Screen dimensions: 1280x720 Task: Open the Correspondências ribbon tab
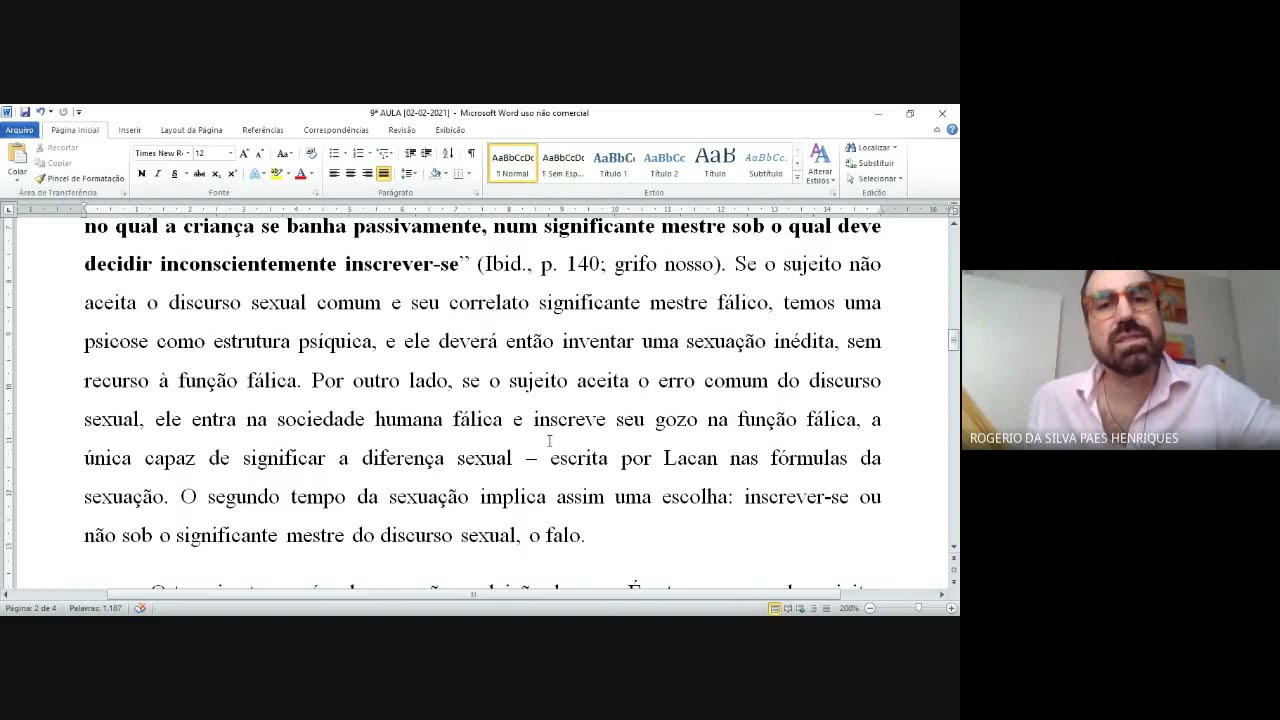click(336, 130)
